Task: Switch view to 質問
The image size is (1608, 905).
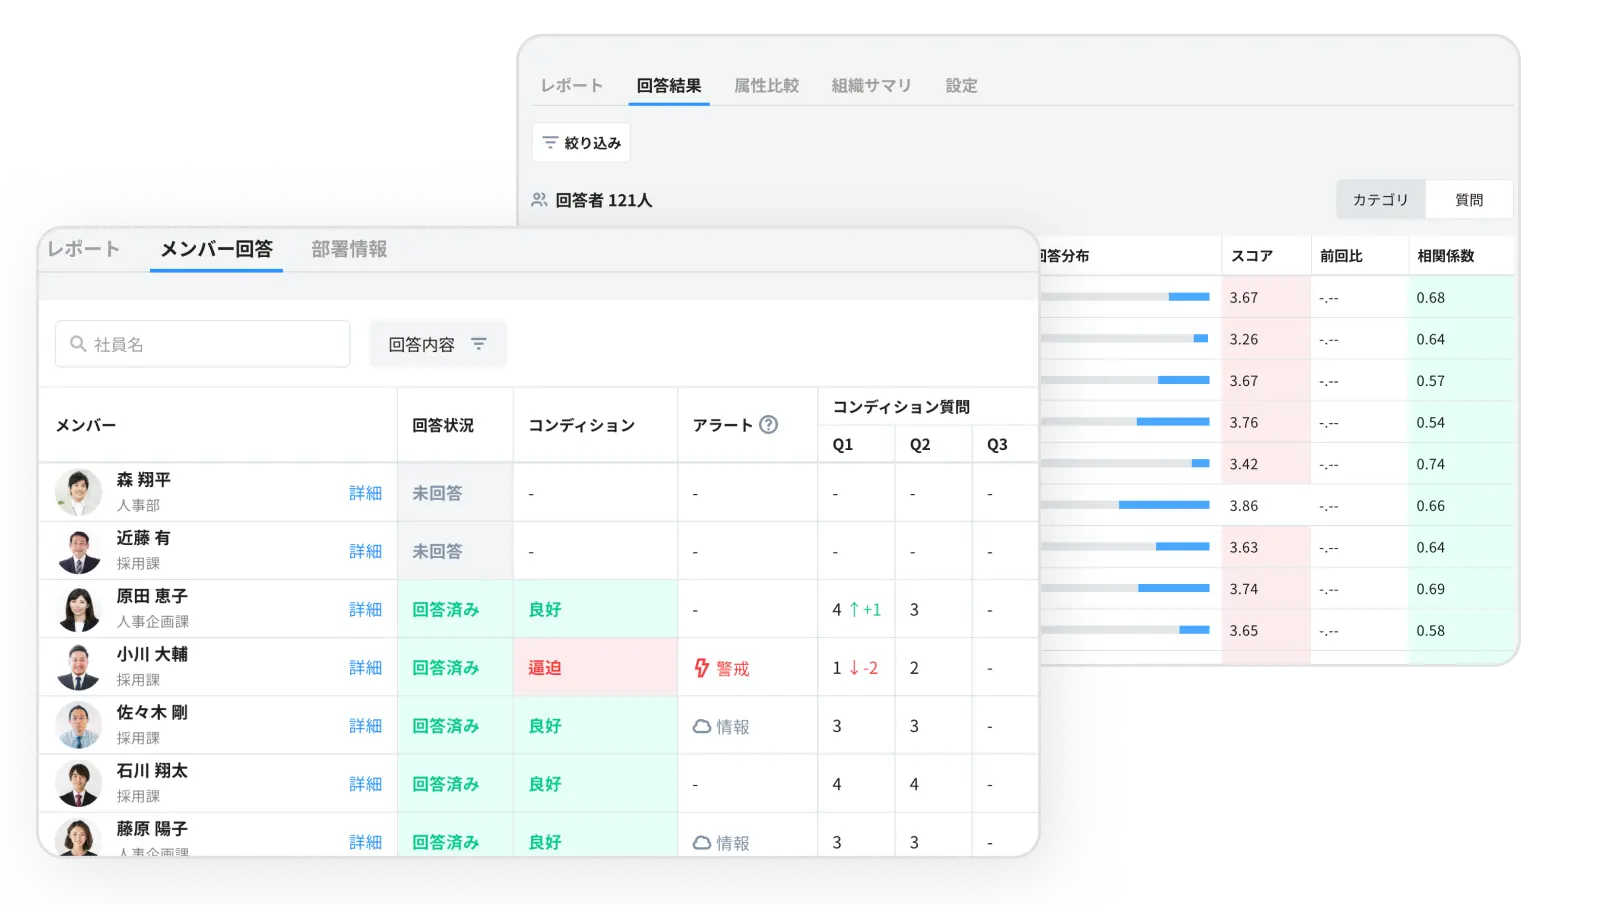Action: pyautogui.click(x=1468, y=200)
